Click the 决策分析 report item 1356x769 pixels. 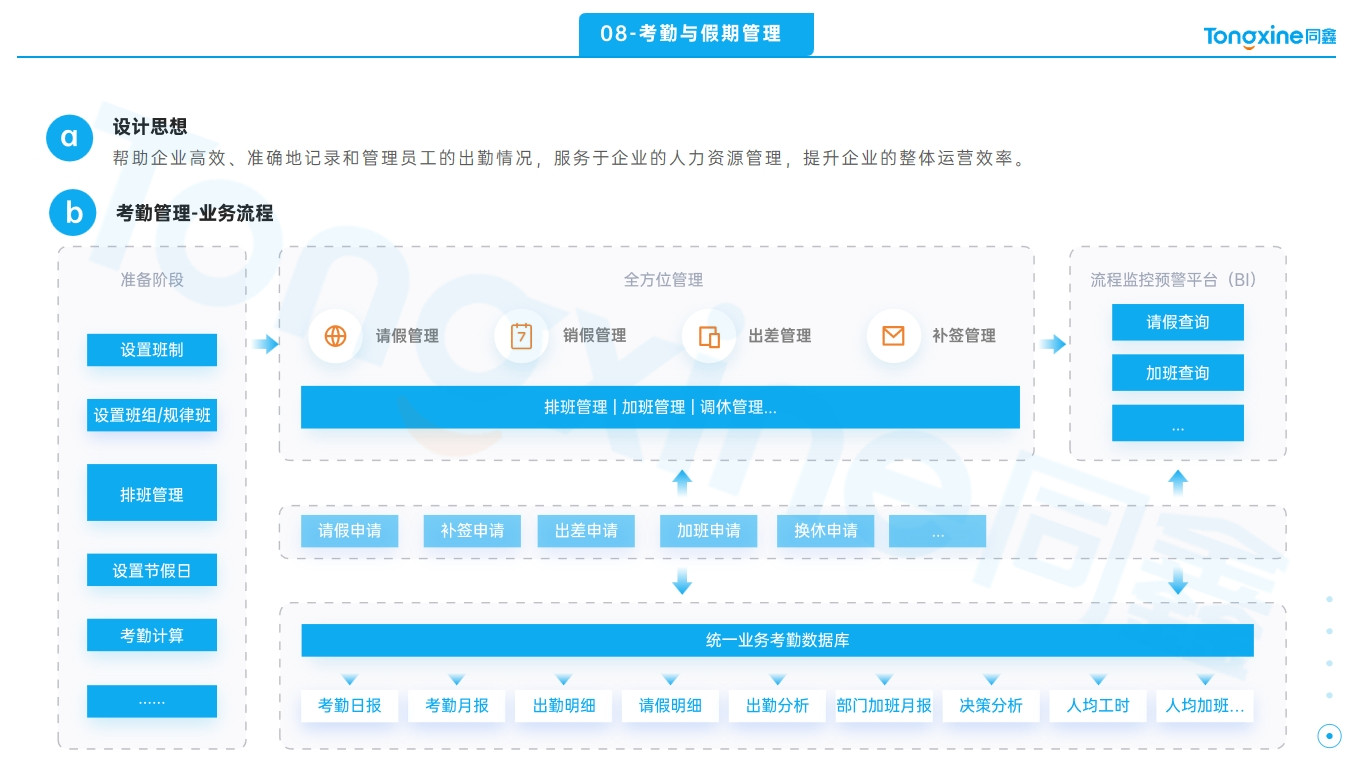click(990, 705)
